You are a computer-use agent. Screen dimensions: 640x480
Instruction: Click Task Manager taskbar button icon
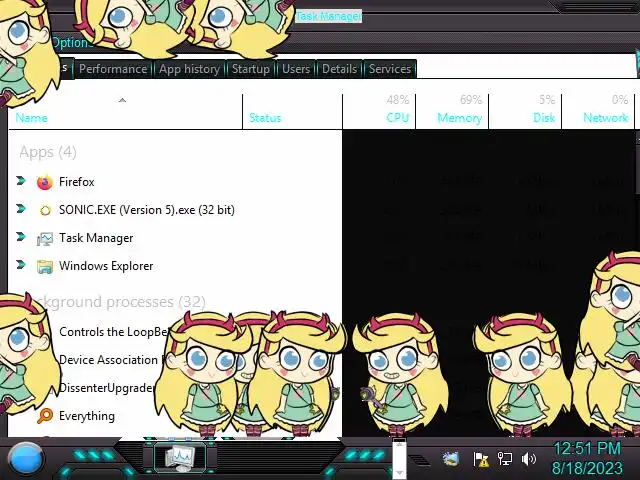[180, 458]
